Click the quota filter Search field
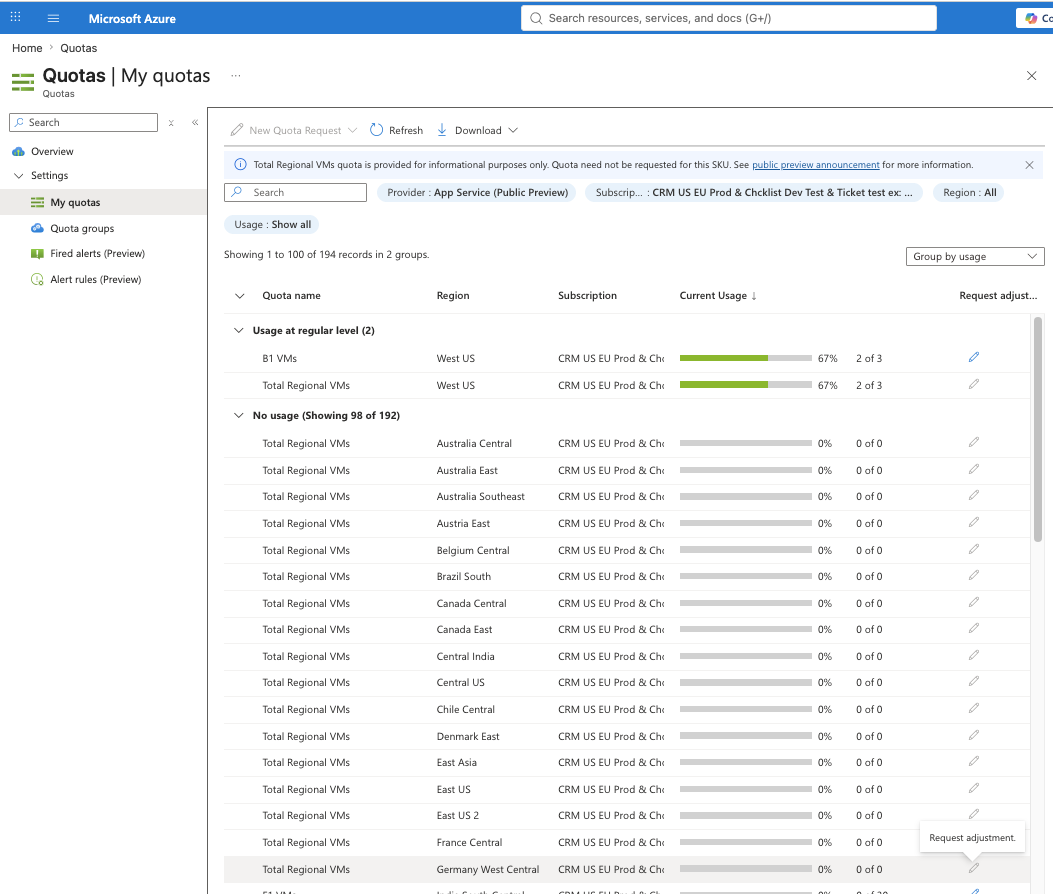This screenshot has width=1053, height=894. [295, 192]
